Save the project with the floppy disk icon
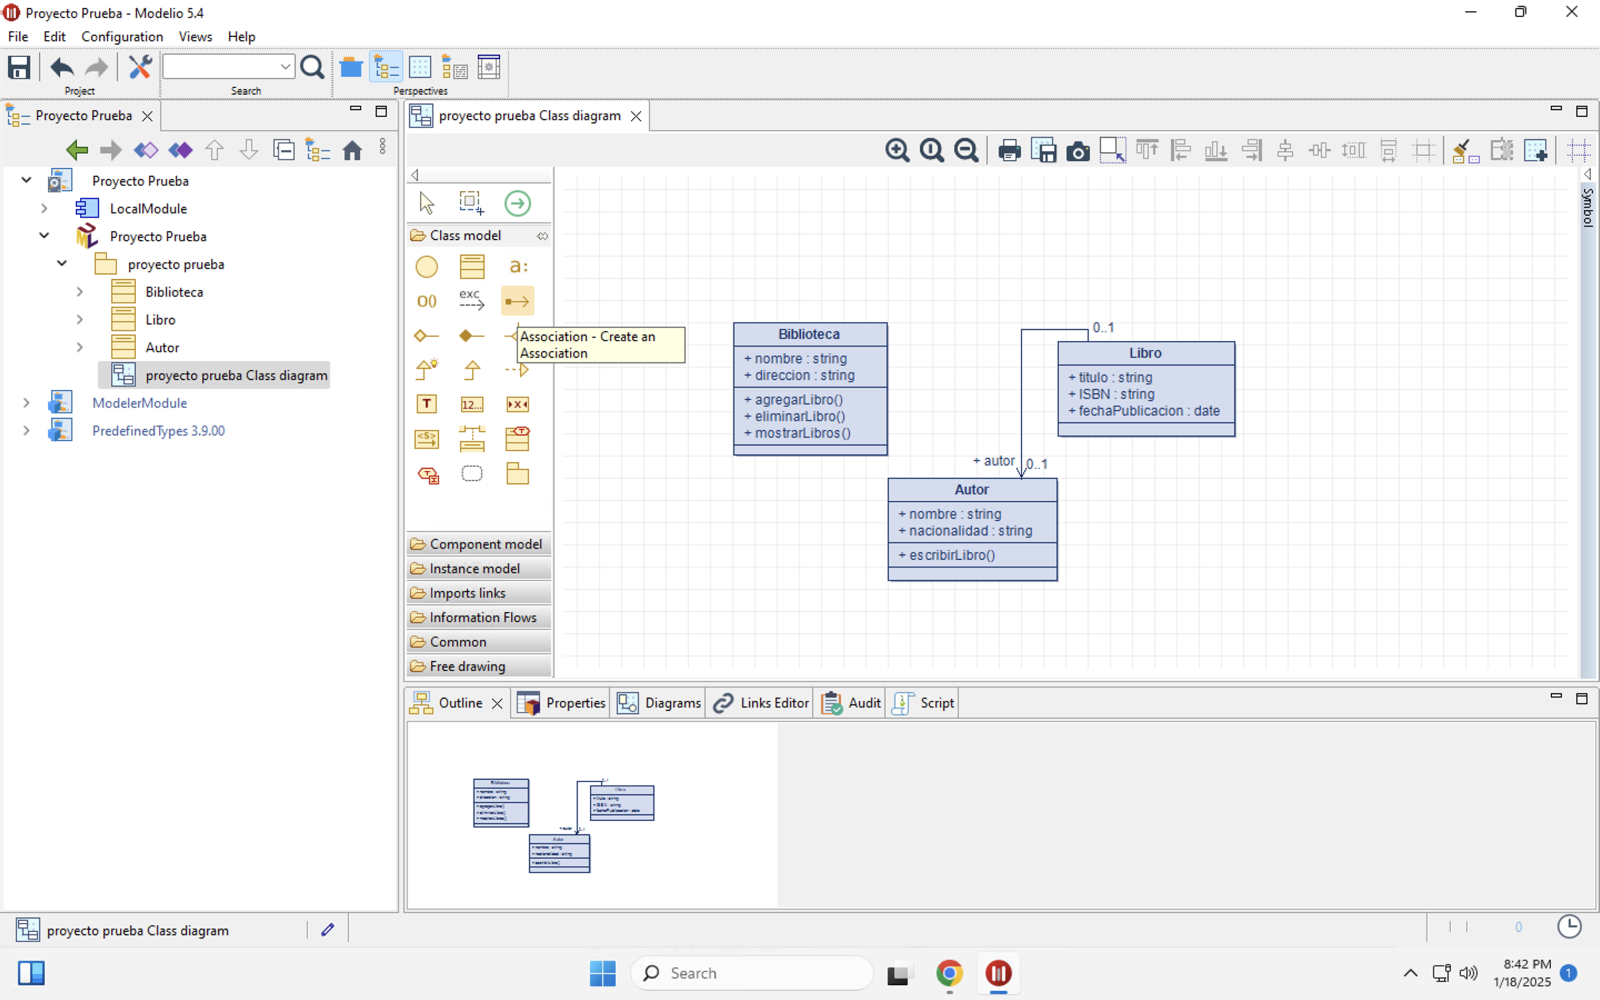This screenshot has width=1600, height=1000. coord(19,68)
